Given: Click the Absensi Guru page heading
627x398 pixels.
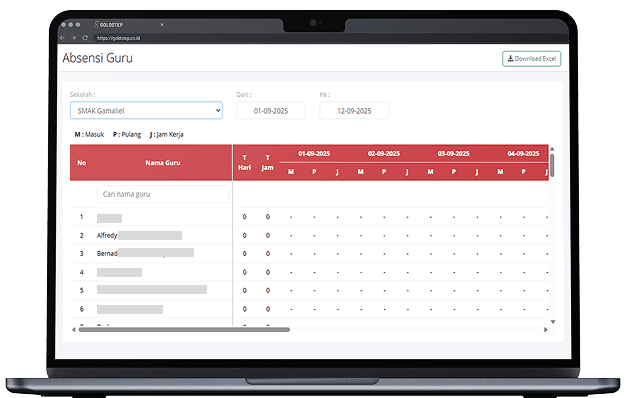Looking at the screenshot, I should tap(97, 58).
